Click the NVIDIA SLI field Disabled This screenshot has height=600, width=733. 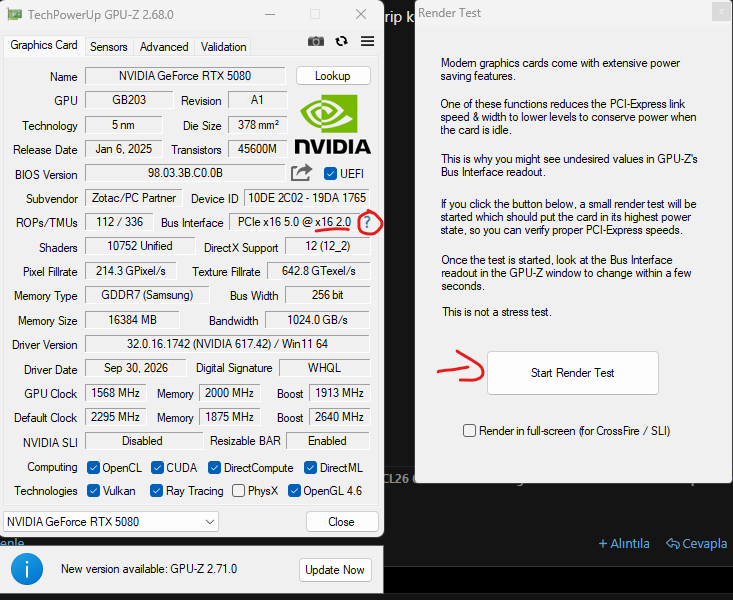(x=142, y=441)
